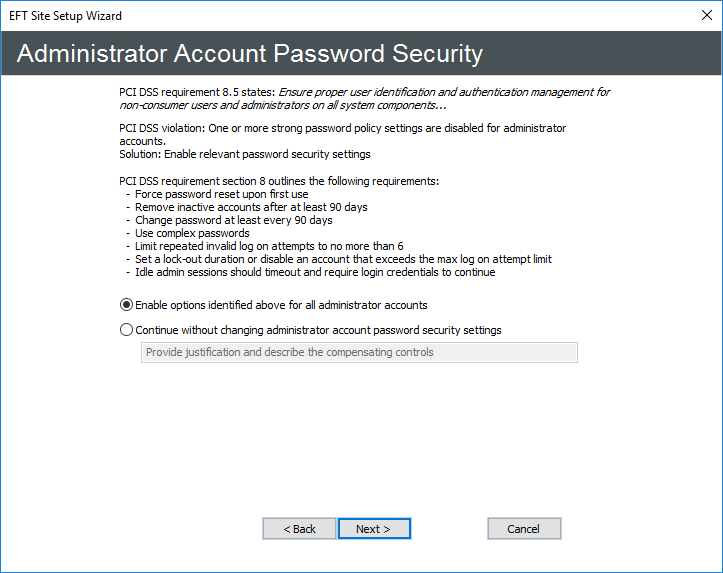
Task: Click the 'Administrator Account Password Security' heading
Action: click(x=250, y=54)
